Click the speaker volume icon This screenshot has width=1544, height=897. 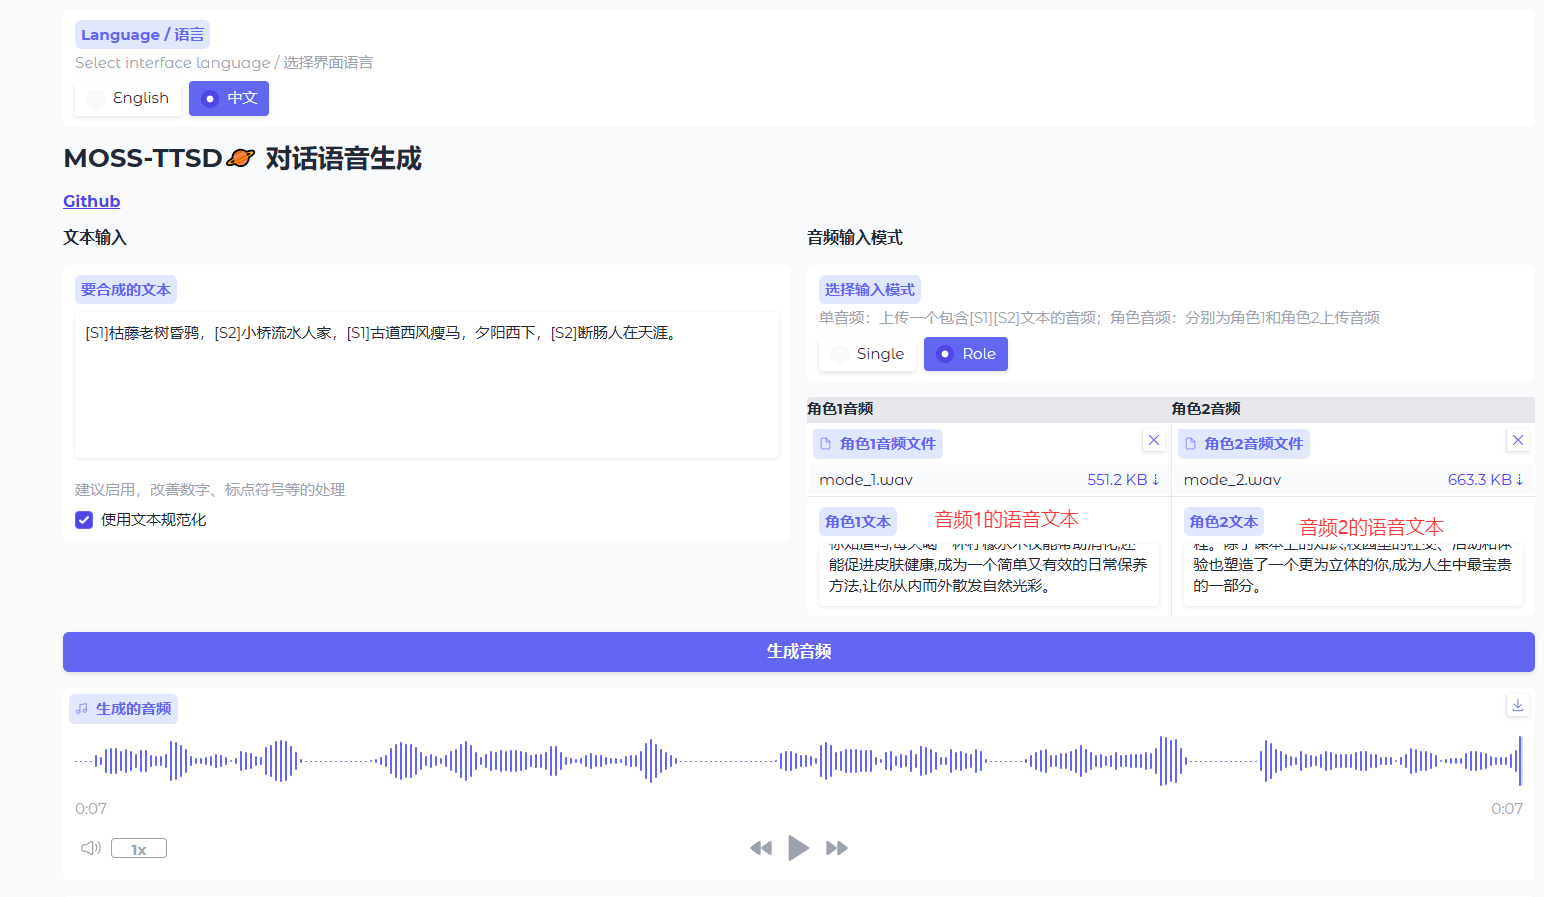click(90, 847)
